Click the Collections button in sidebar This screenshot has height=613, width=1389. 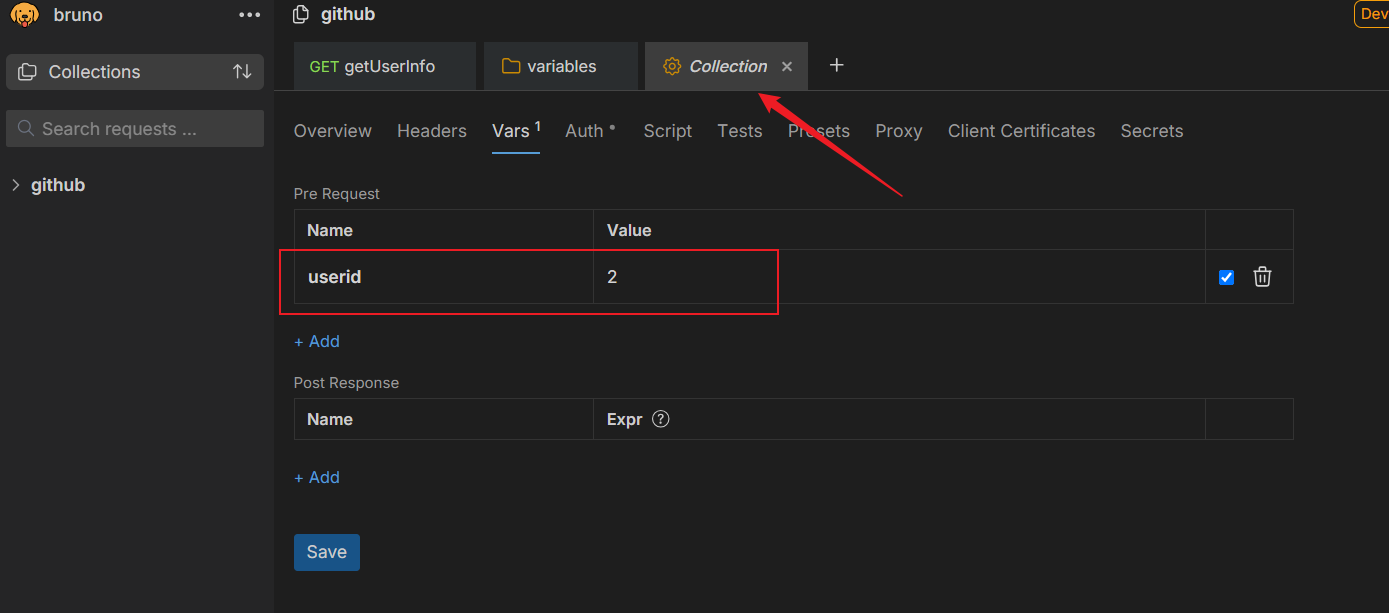click(x=135, y=72)
